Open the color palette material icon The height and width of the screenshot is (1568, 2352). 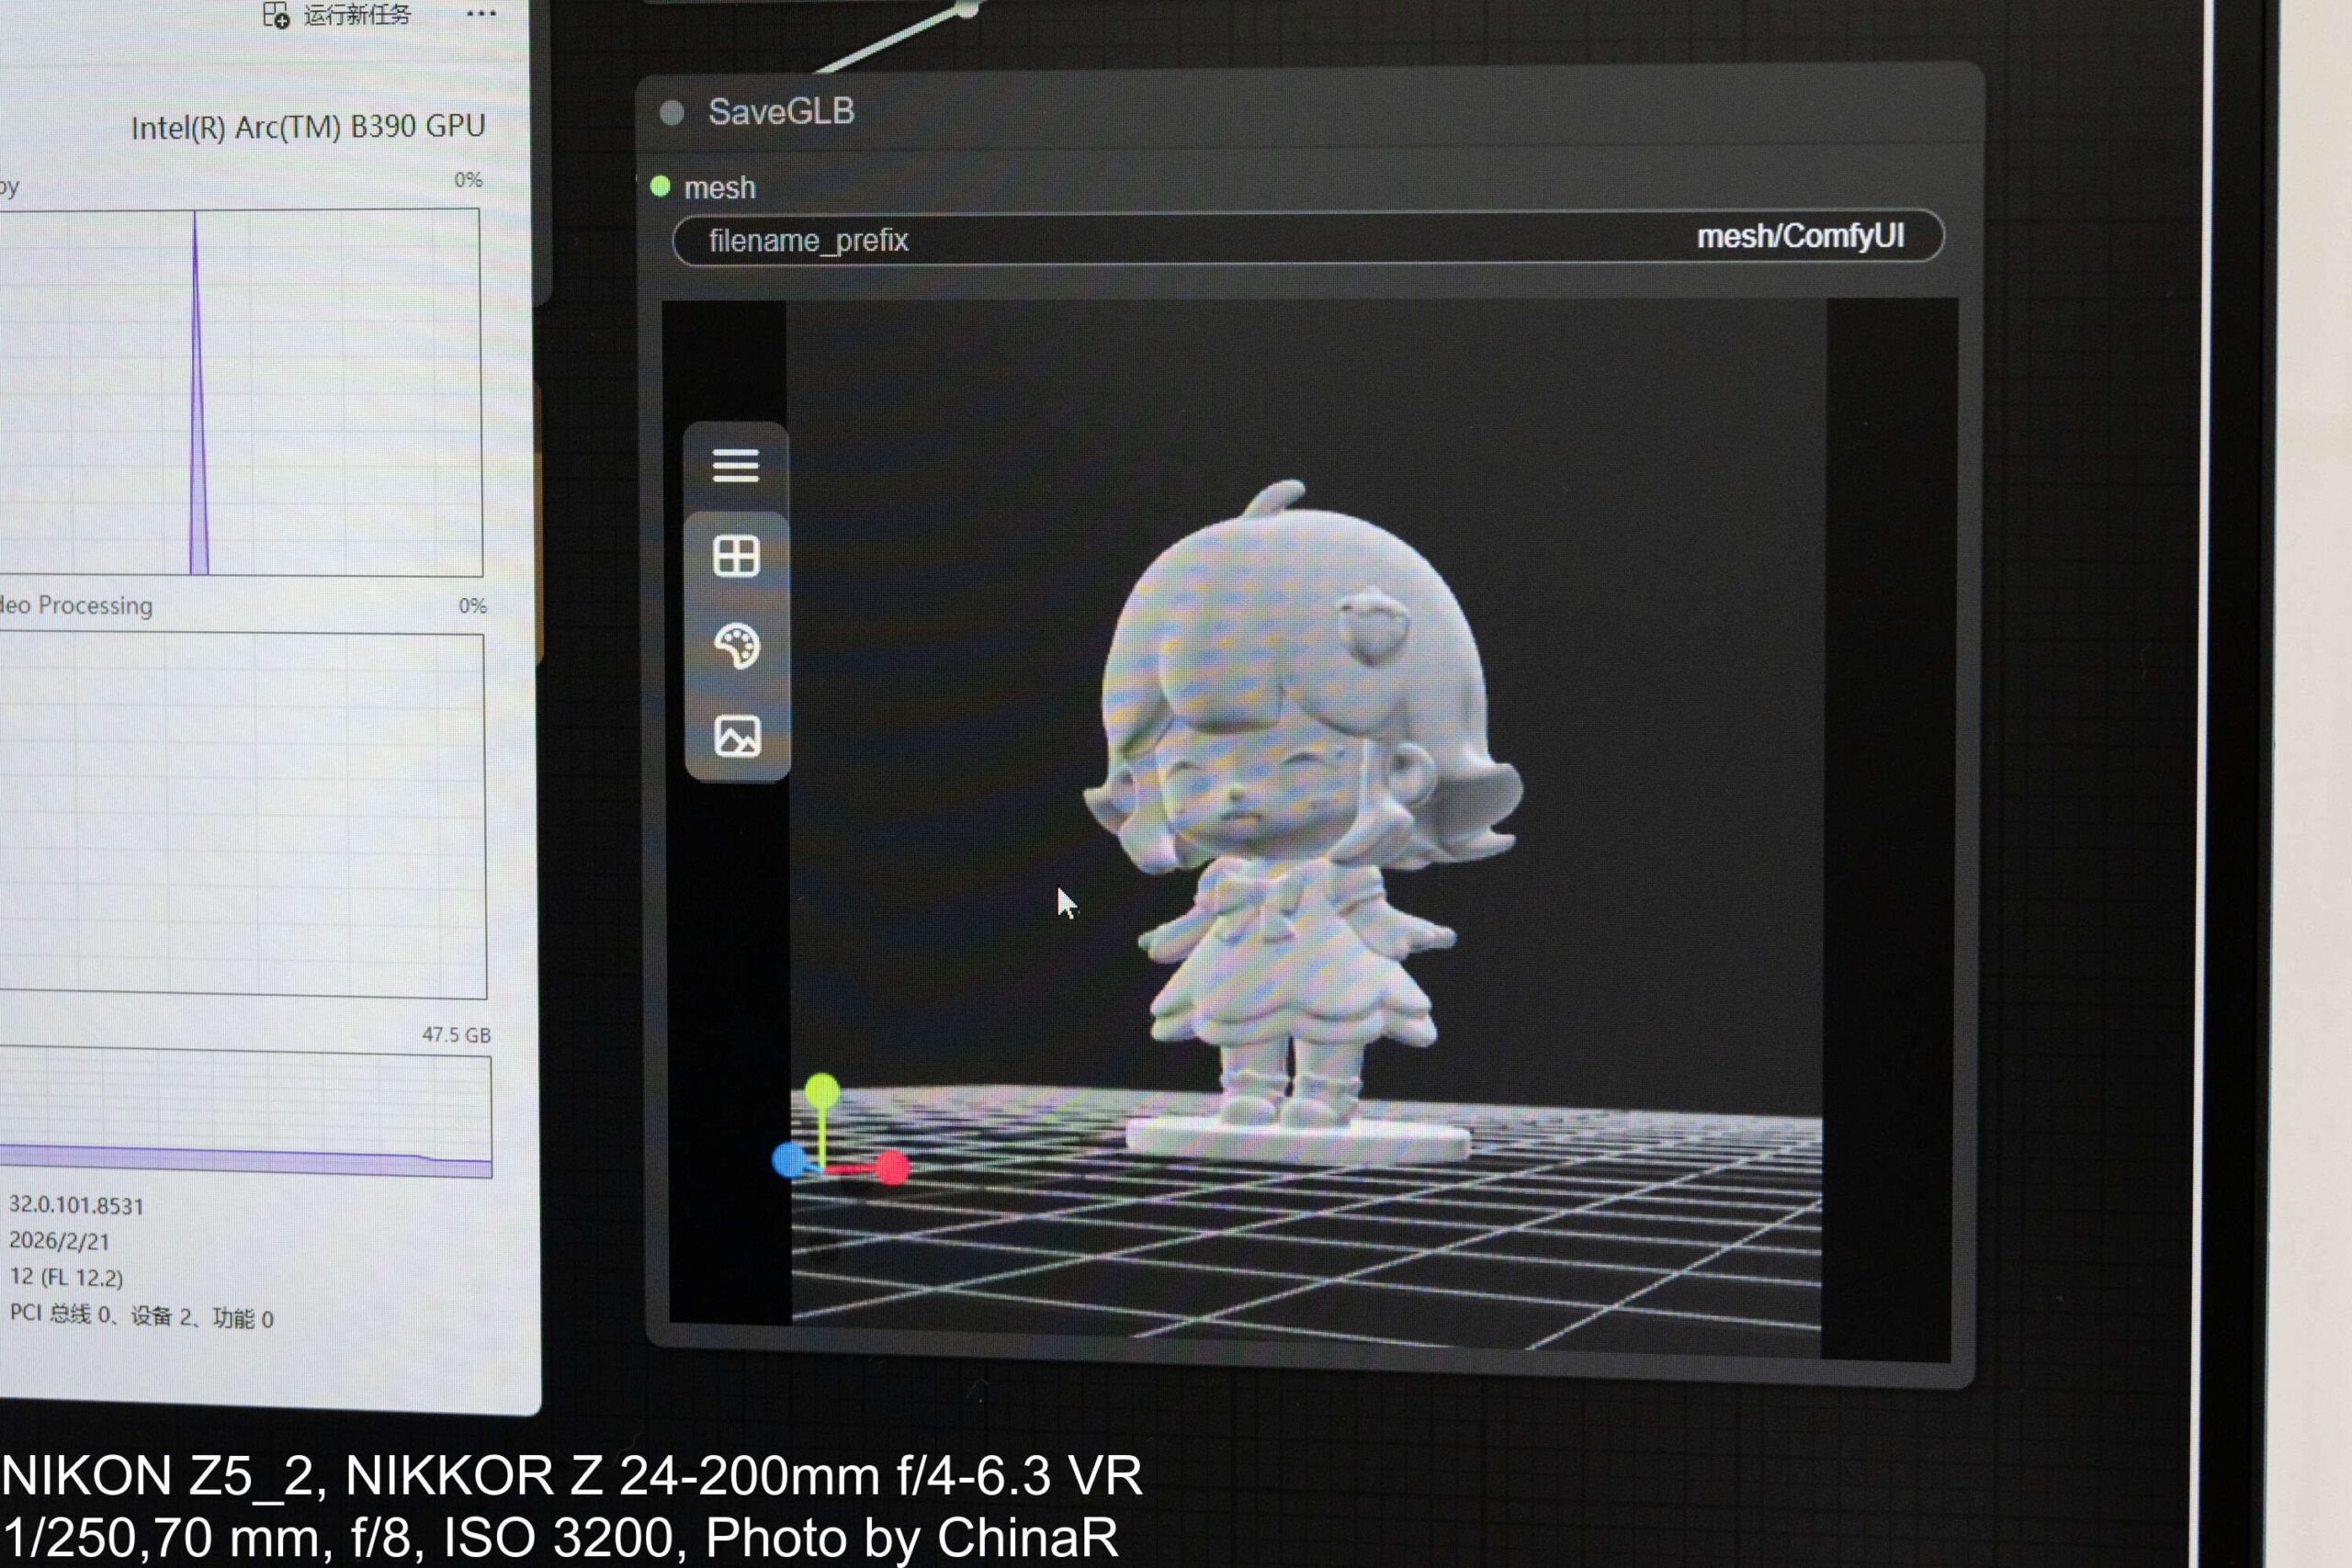coord(737,646)
